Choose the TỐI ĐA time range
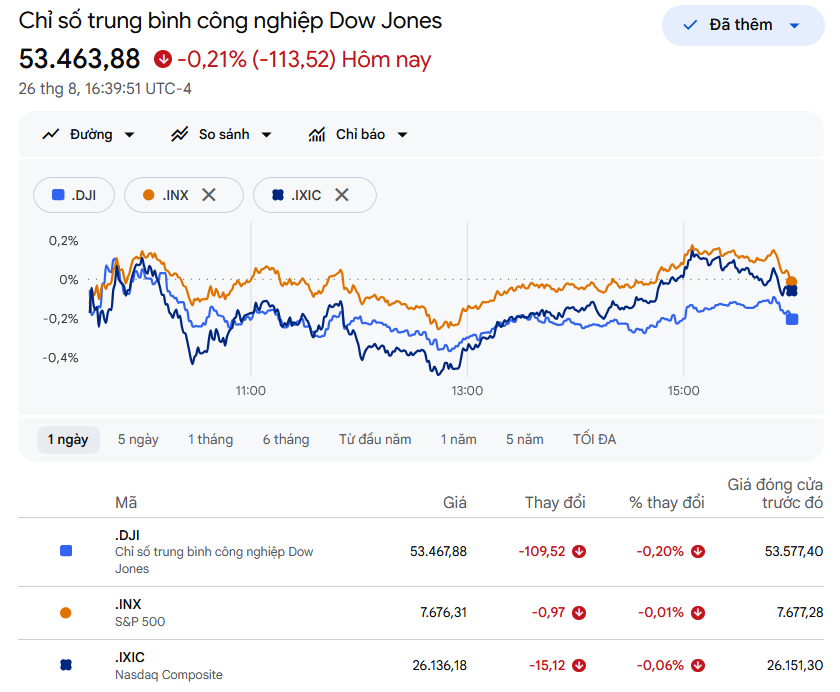The width and height of the screenshot is (840, 692). pyautogui.click(x=595, y=440)
